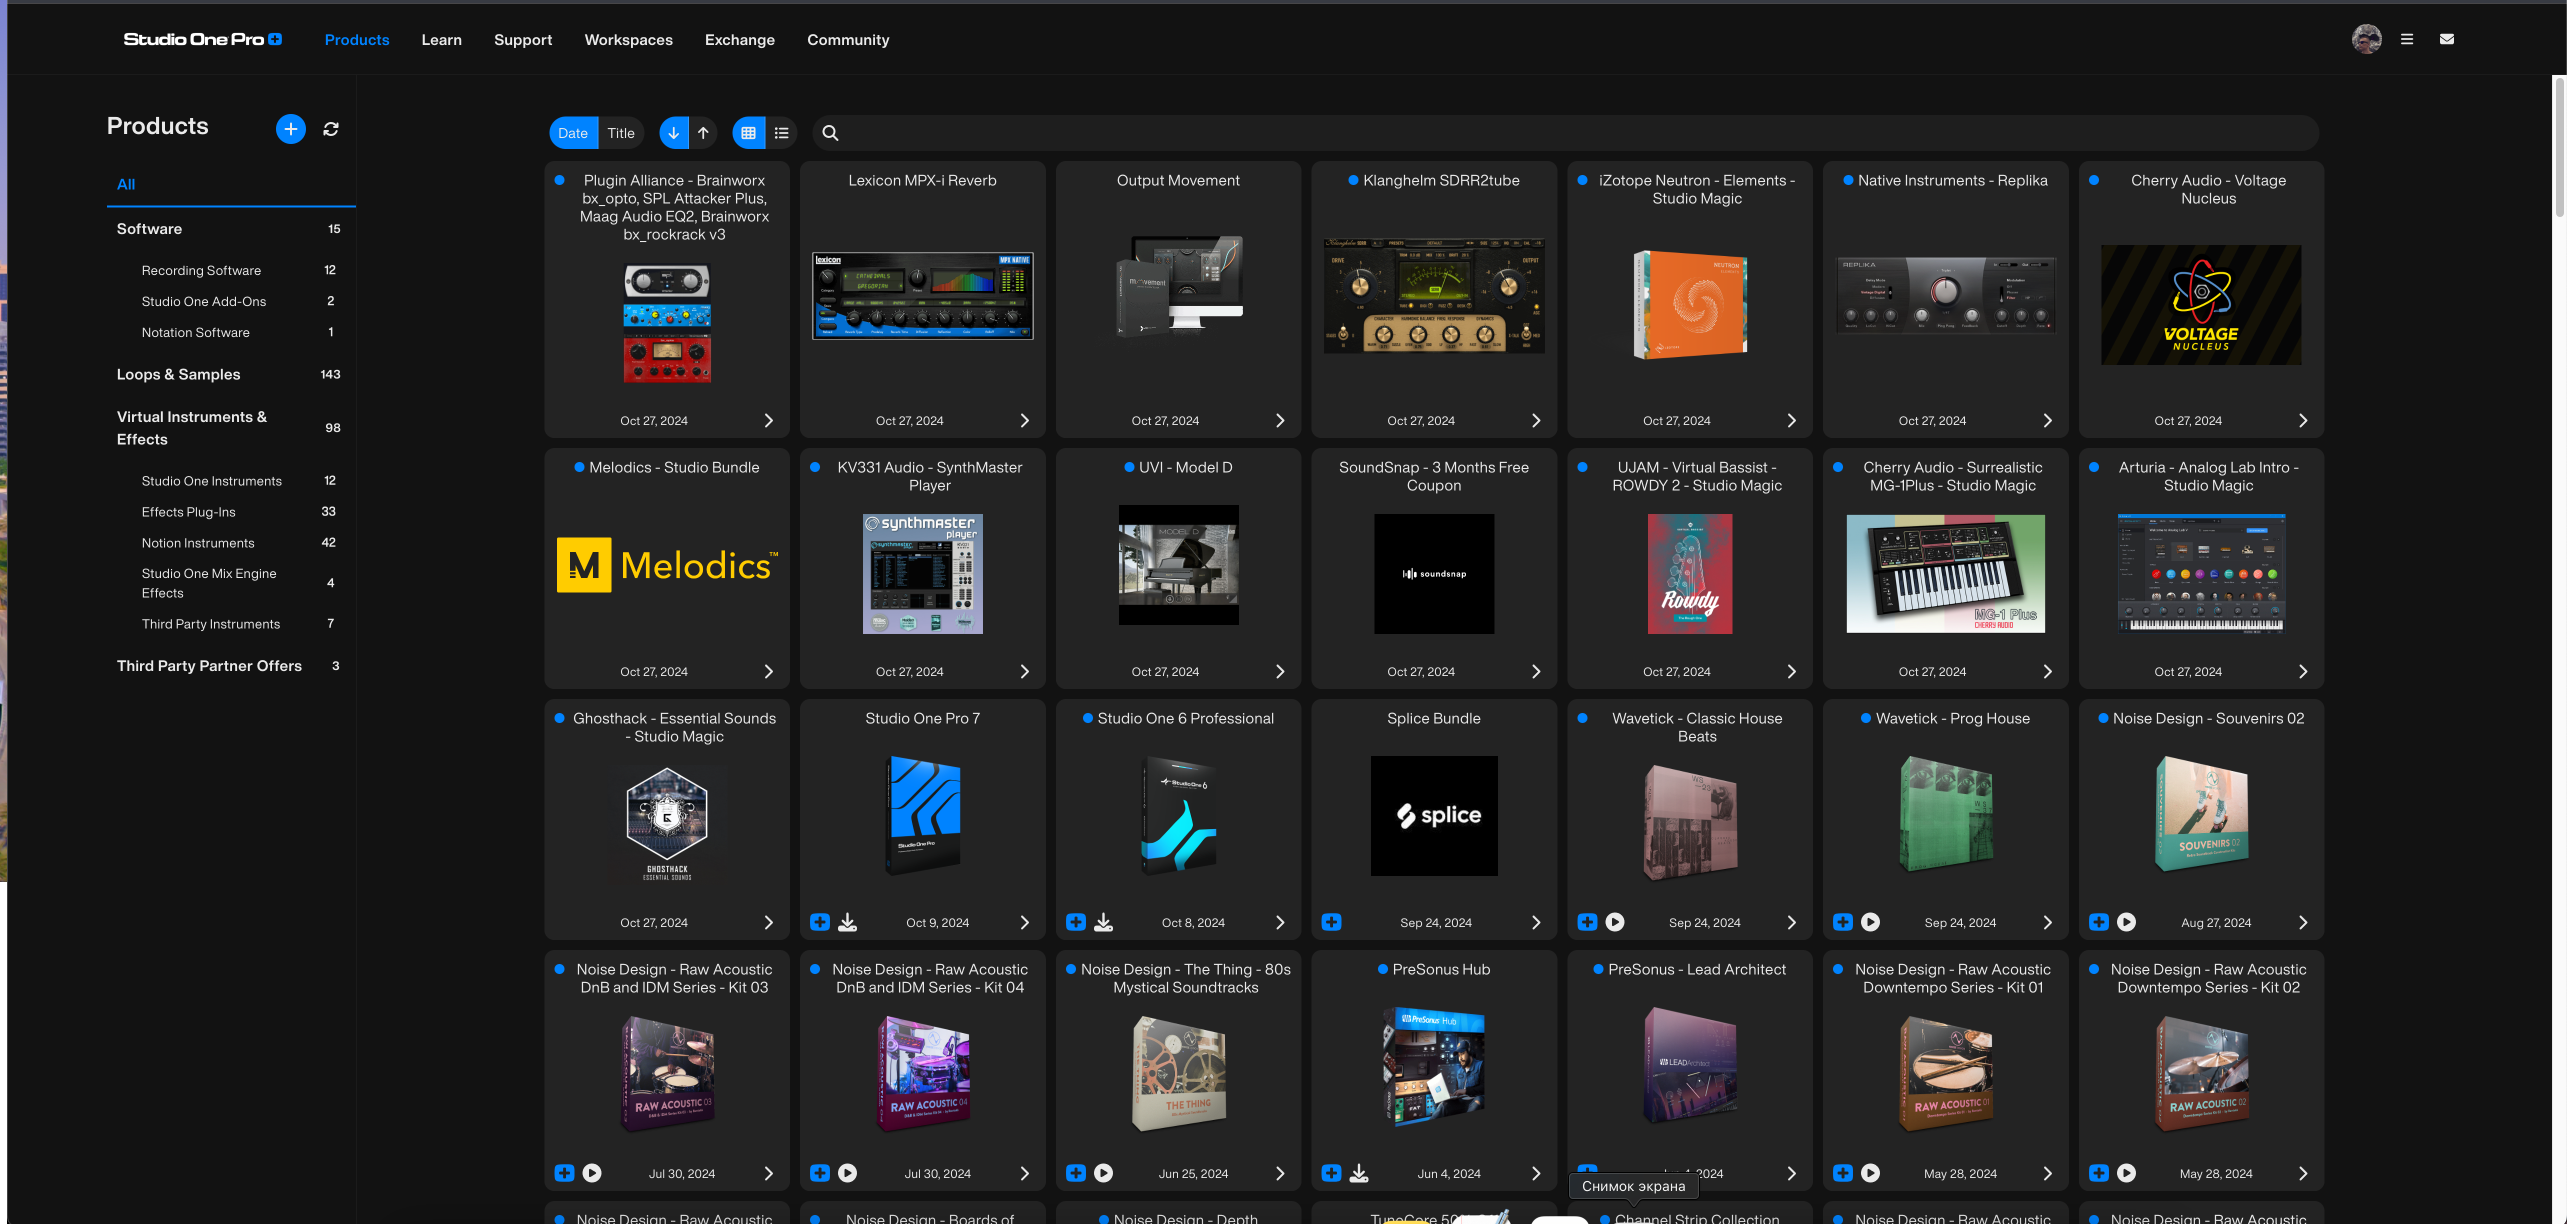Open the hamburger menu near profile avatar
Image resolution: width=2567 pixels, height=1224 pixels.
pyautogui.click(x=2407, y=39)
